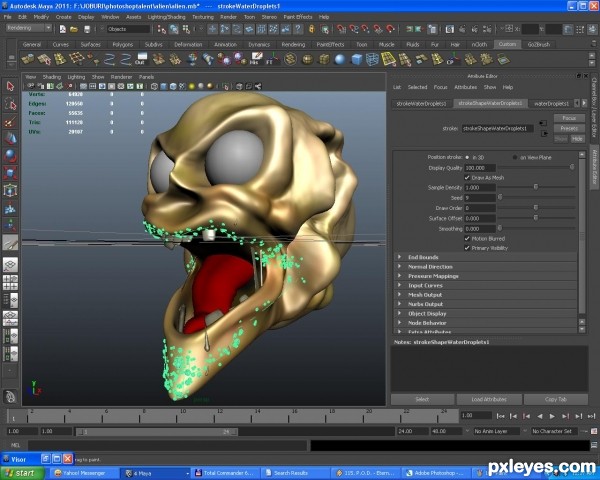Image resolution: width=600 pixels, height=480 pixels.
Task: Activate the Rotate tool in the toolbox
Action: click(x=10, y=156)
